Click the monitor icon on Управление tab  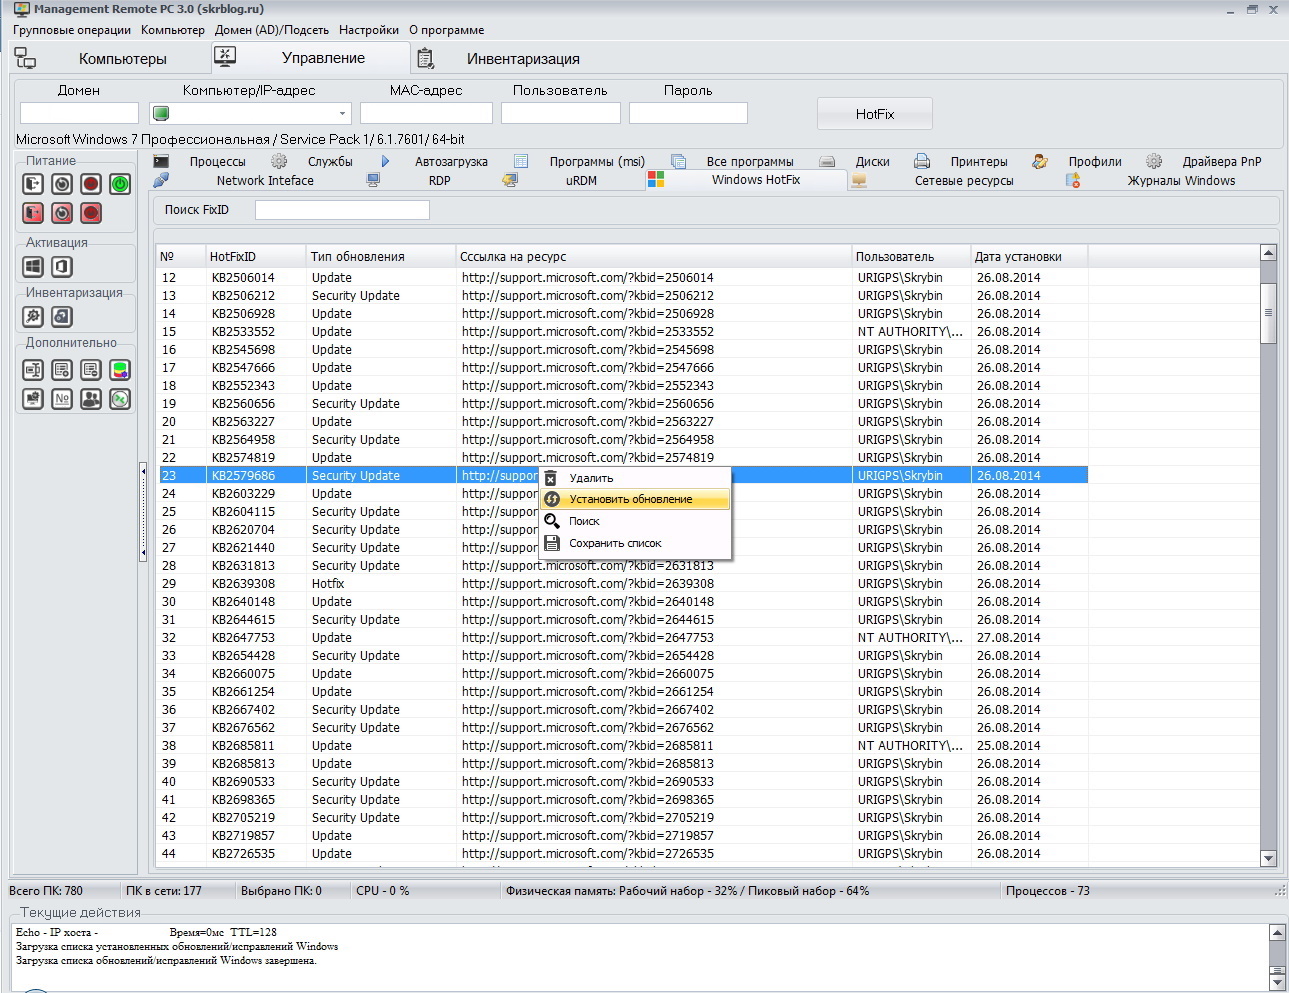coord(225,57)
